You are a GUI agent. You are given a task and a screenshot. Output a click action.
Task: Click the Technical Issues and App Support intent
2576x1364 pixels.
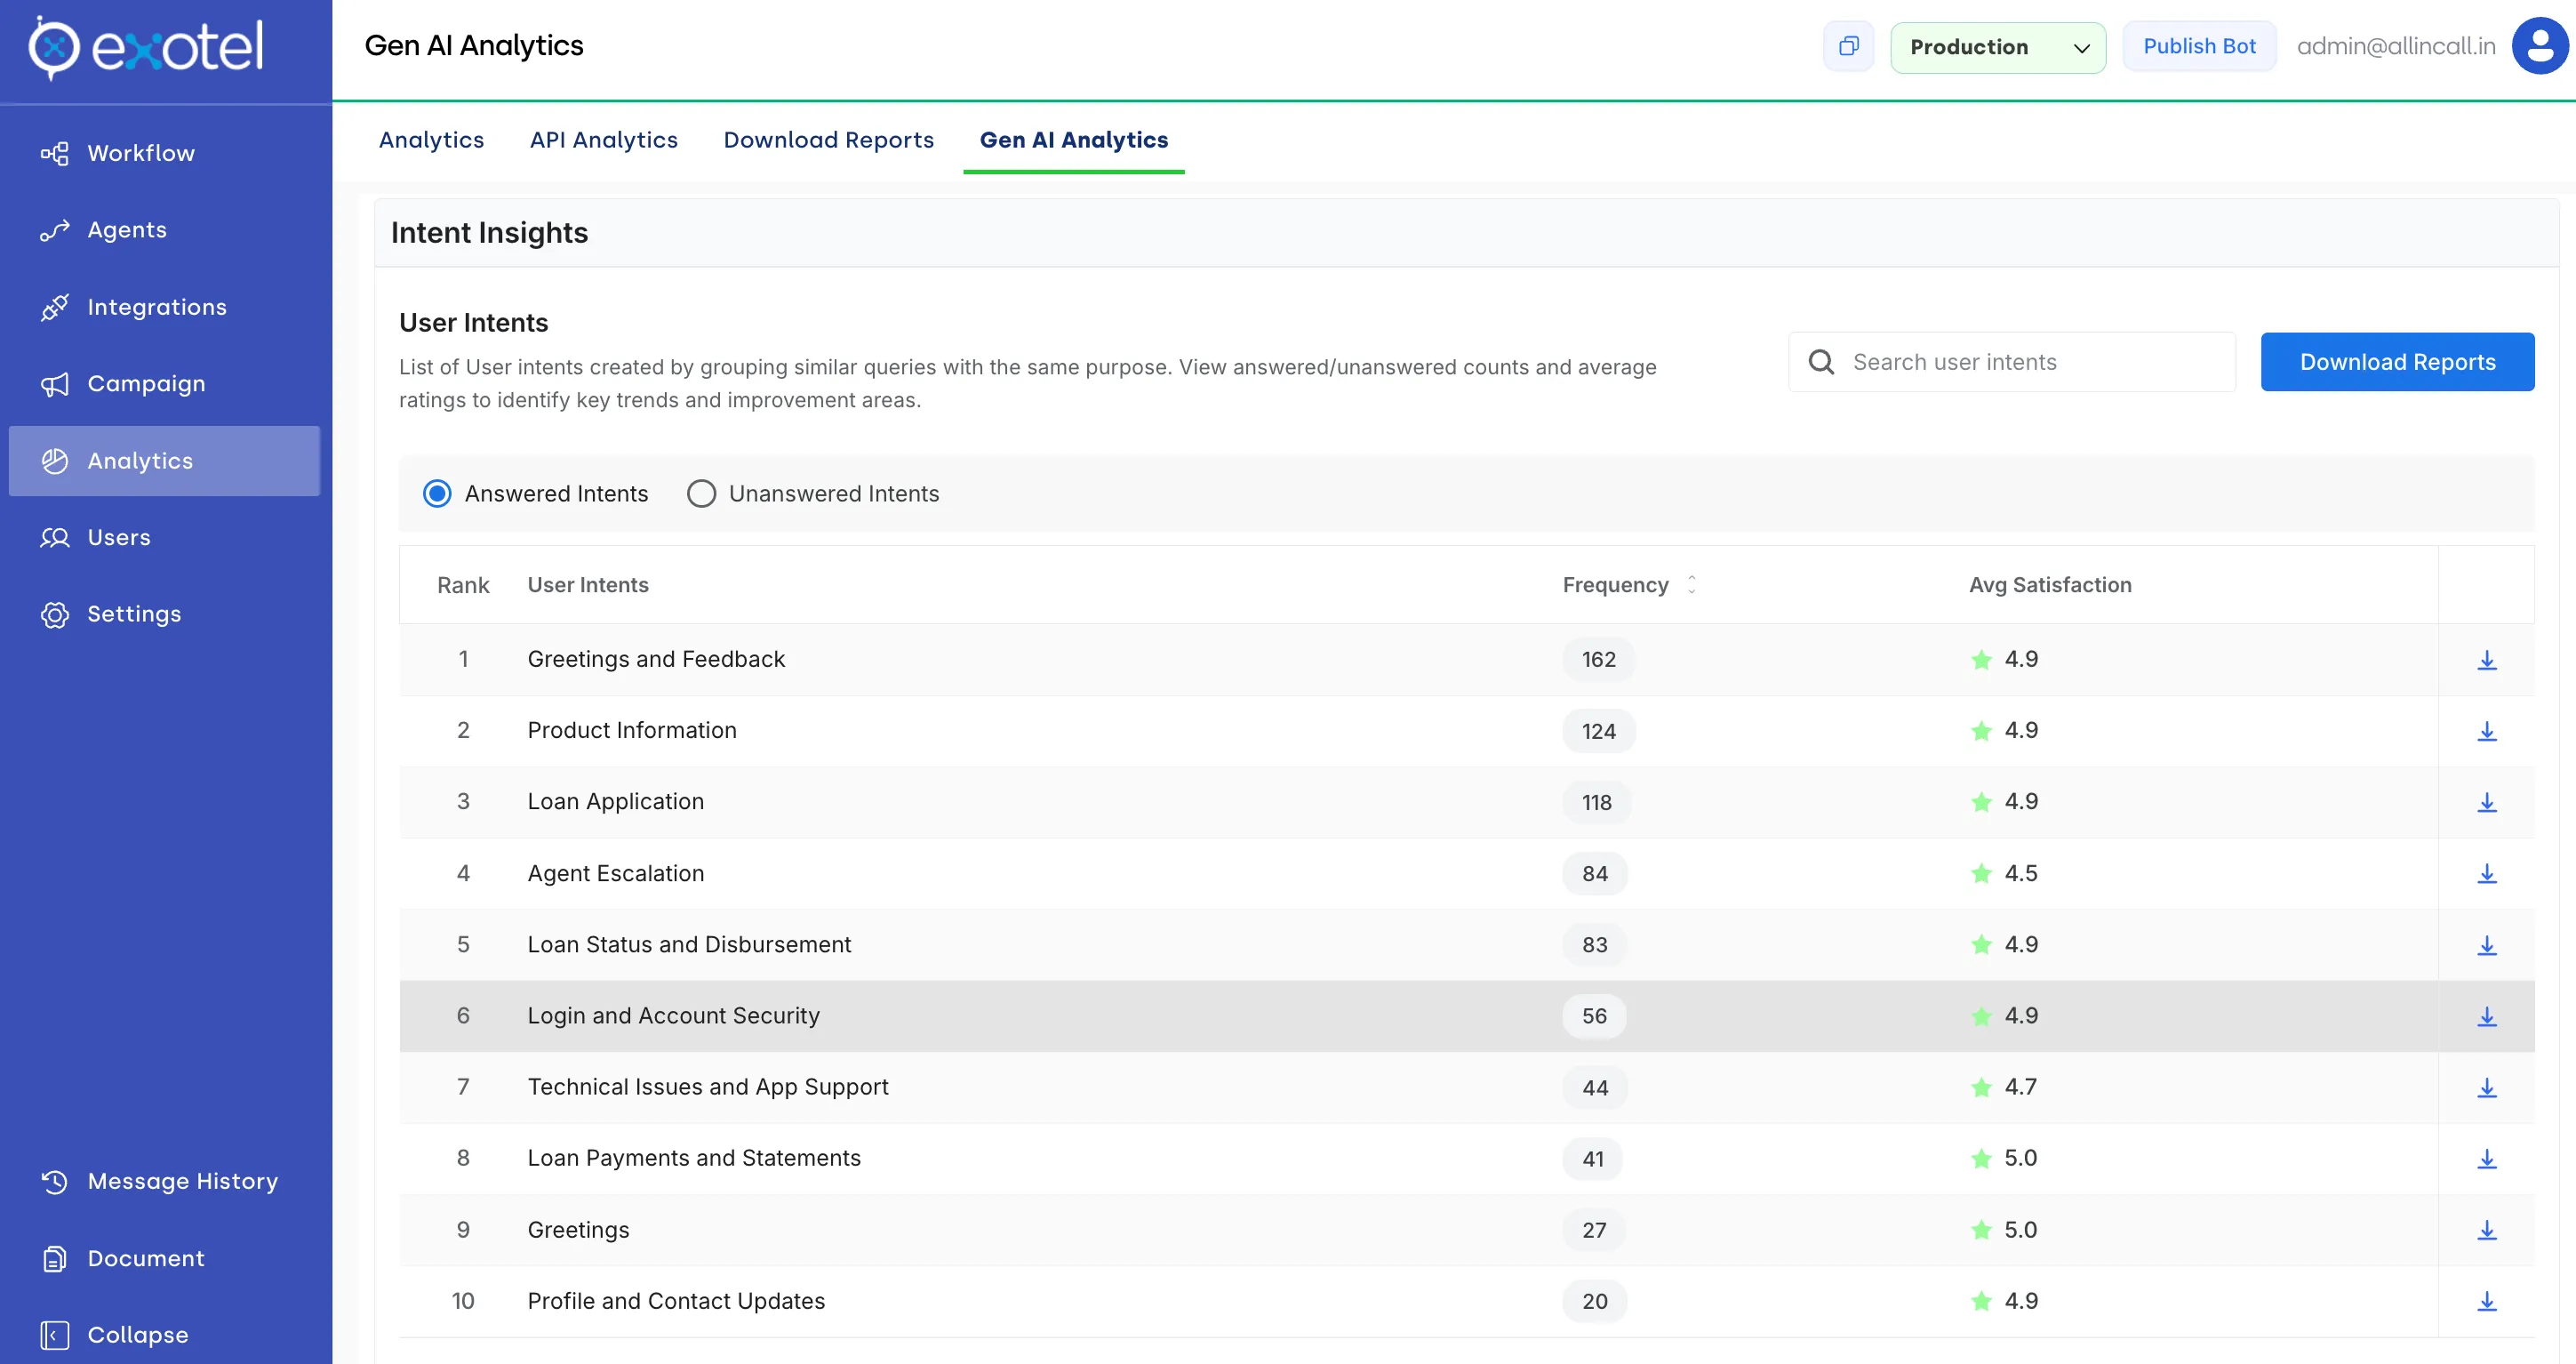click(708, 1087)
